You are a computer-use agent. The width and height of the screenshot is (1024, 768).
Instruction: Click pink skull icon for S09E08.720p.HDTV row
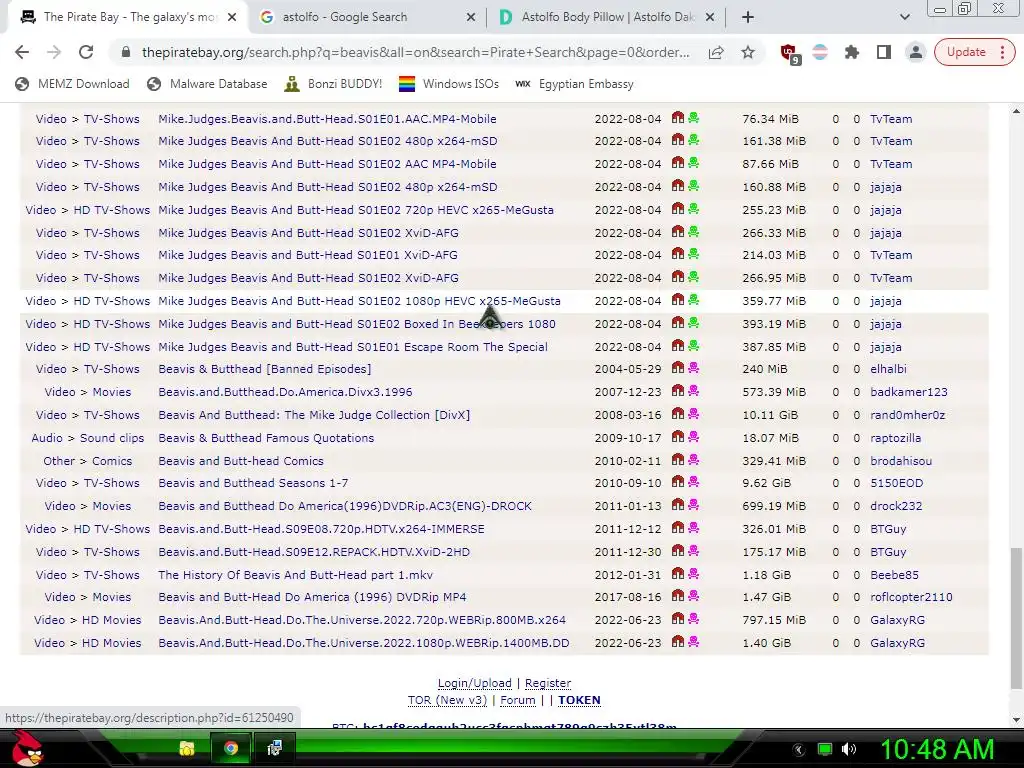point(694,528)
